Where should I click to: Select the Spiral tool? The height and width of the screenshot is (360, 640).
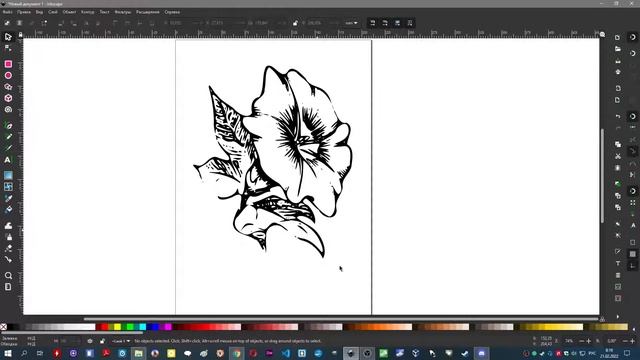(x=8, y=109)
